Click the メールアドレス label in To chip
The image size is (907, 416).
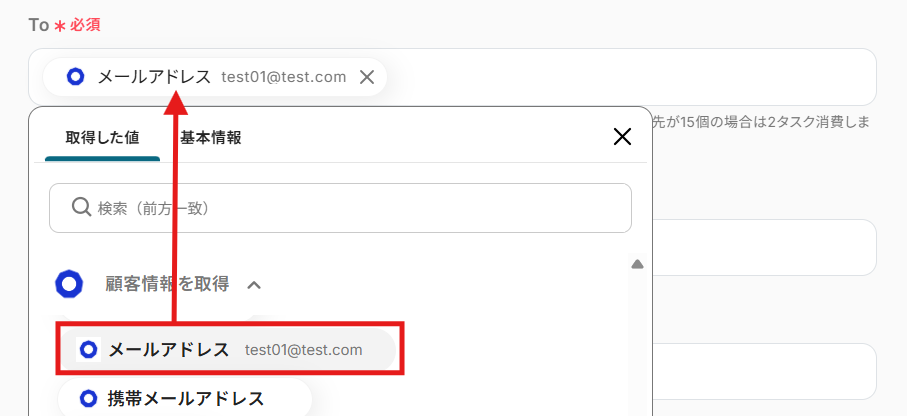click(154, 77)
